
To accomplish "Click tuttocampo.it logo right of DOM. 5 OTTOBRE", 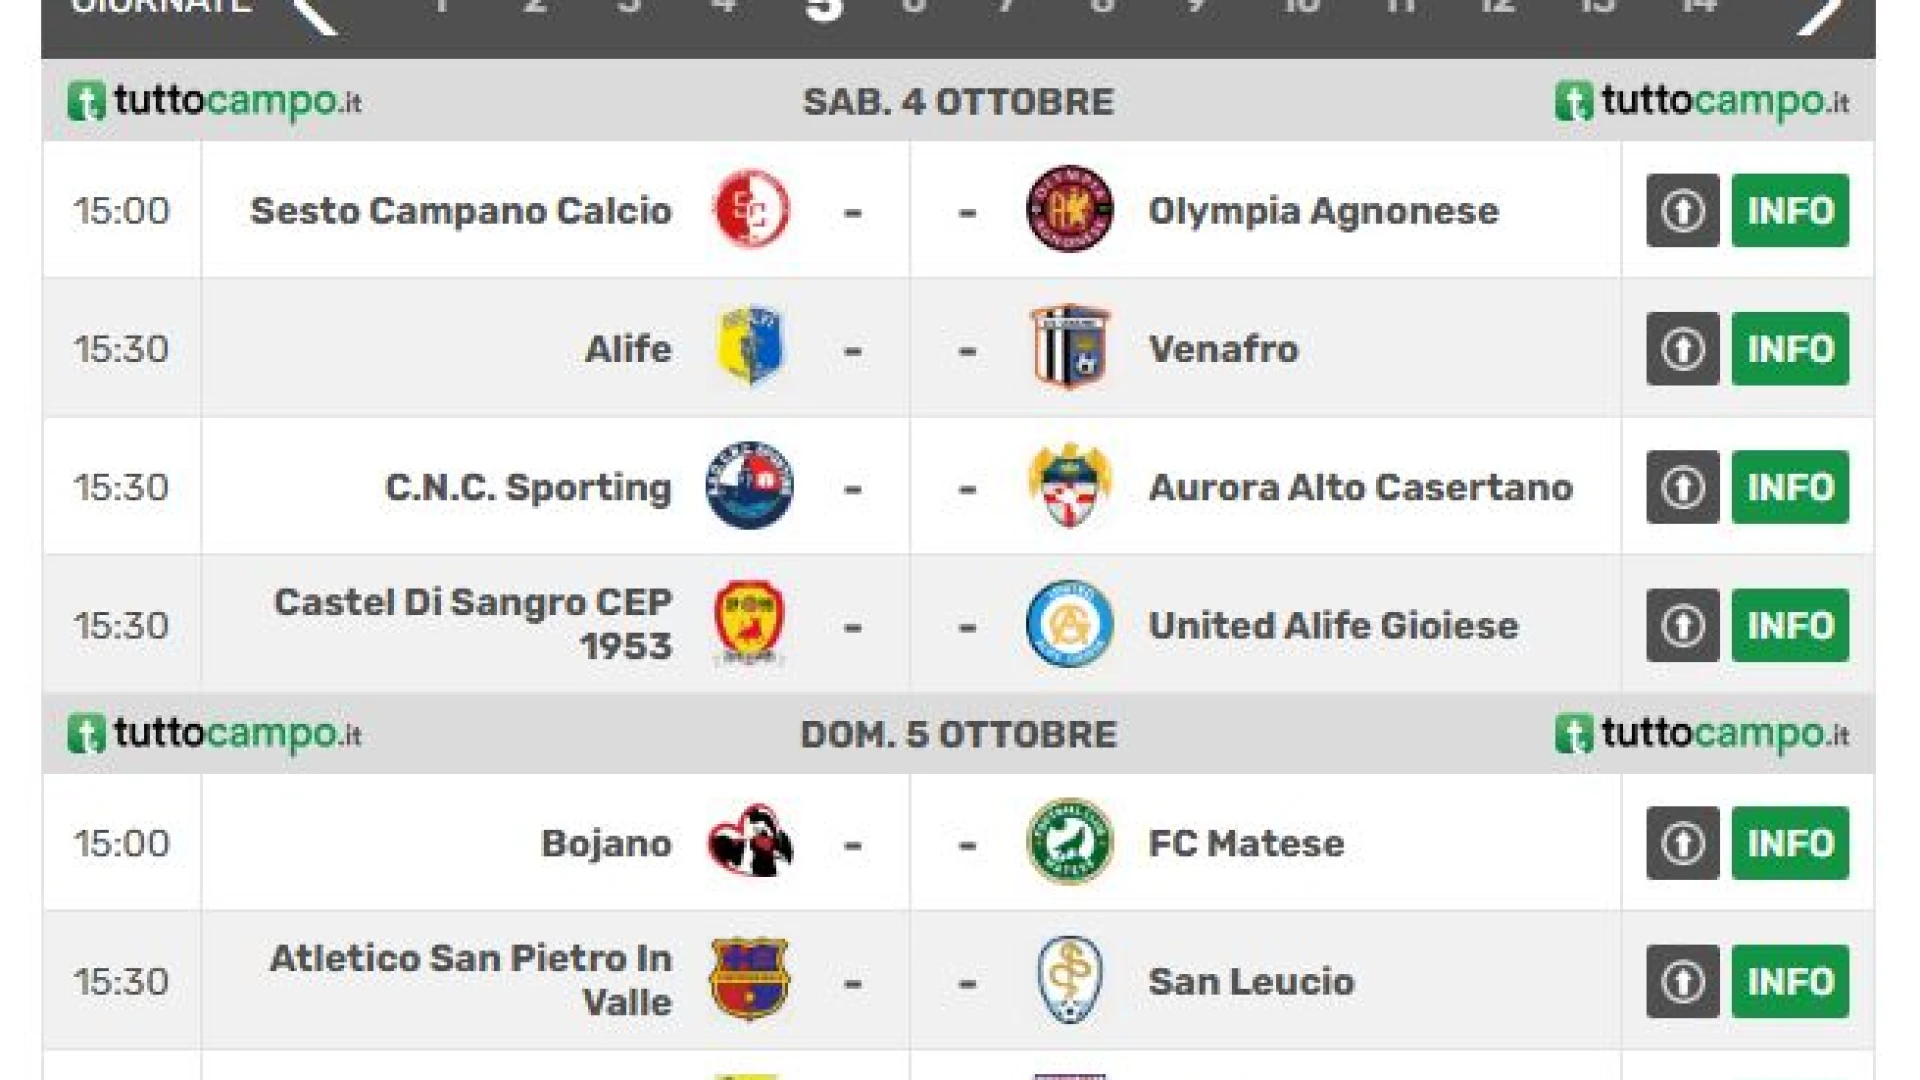I will [1702, 735].
